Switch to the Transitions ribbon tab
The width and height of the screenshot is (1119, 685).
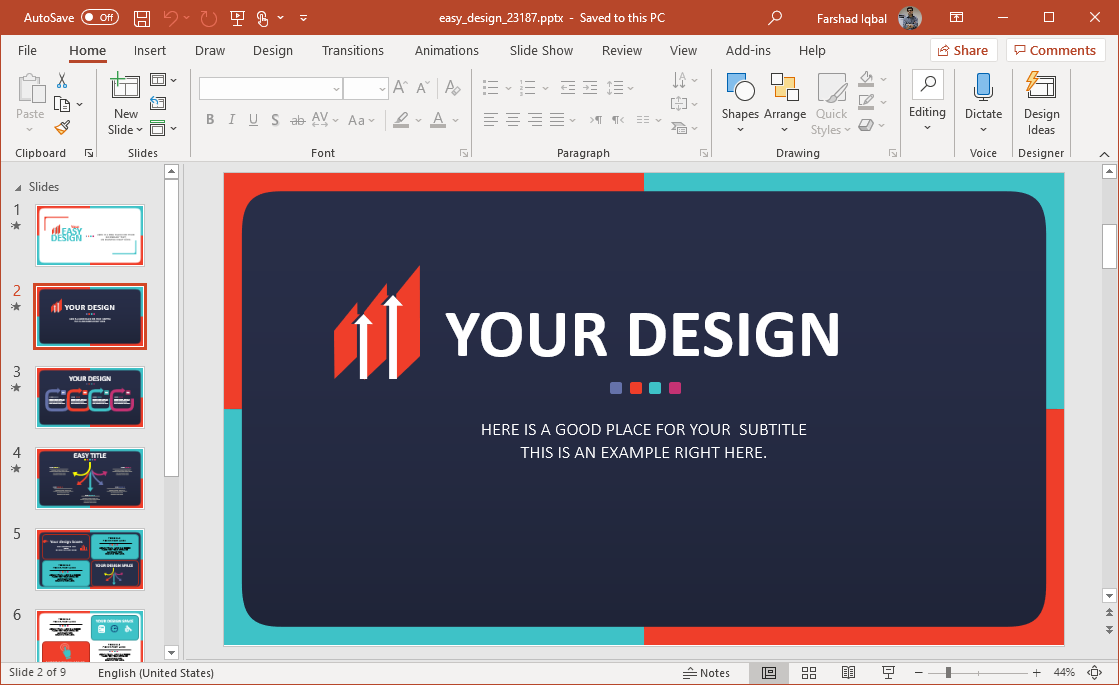click(x=352, y=50)
